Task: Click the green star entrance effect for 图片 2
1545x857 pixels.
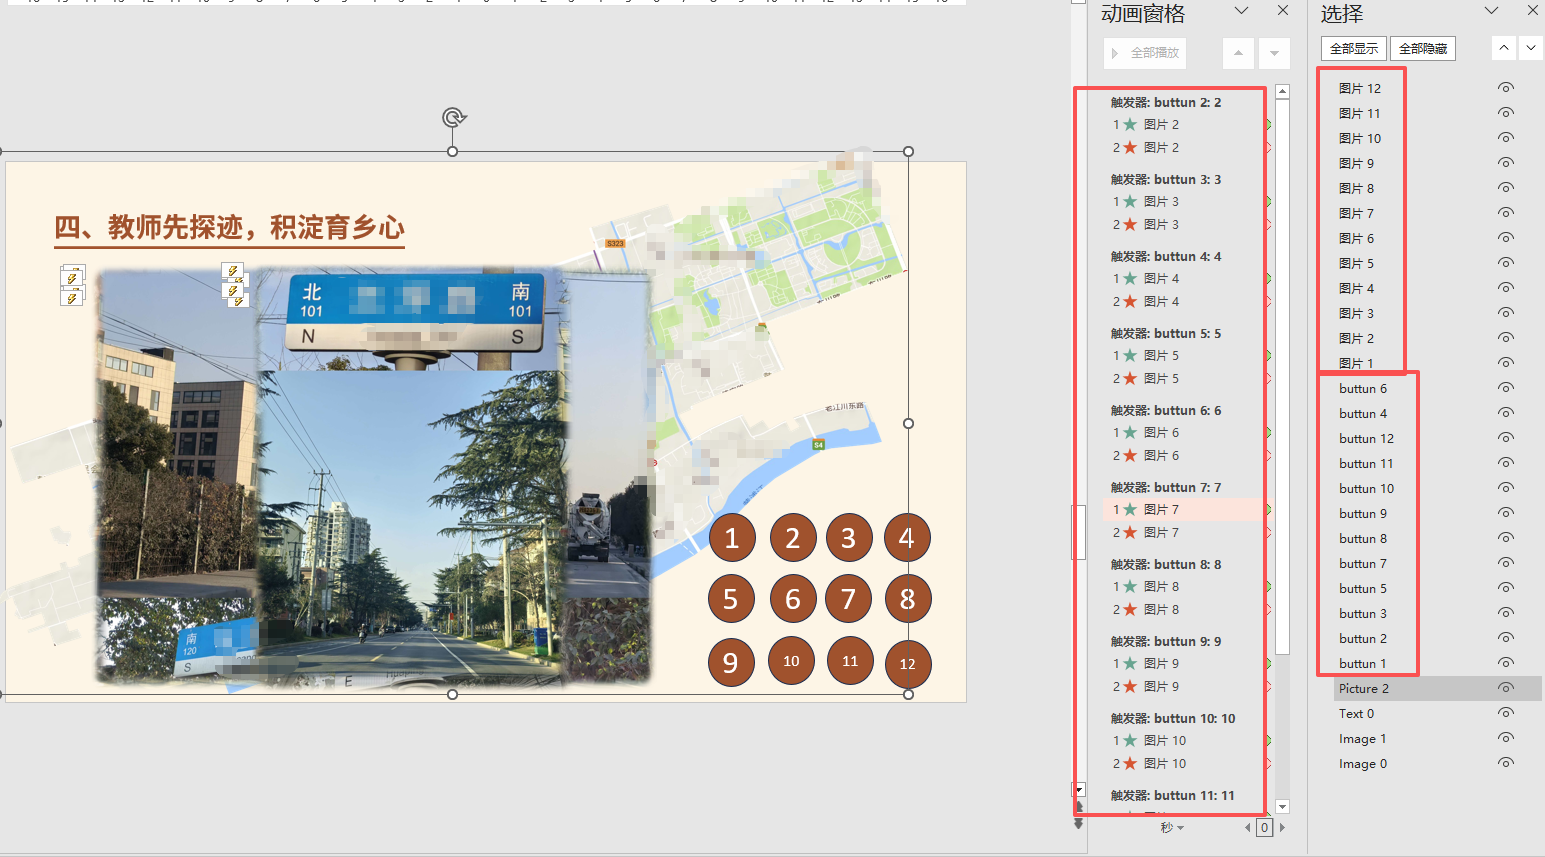Action: 1130,125
